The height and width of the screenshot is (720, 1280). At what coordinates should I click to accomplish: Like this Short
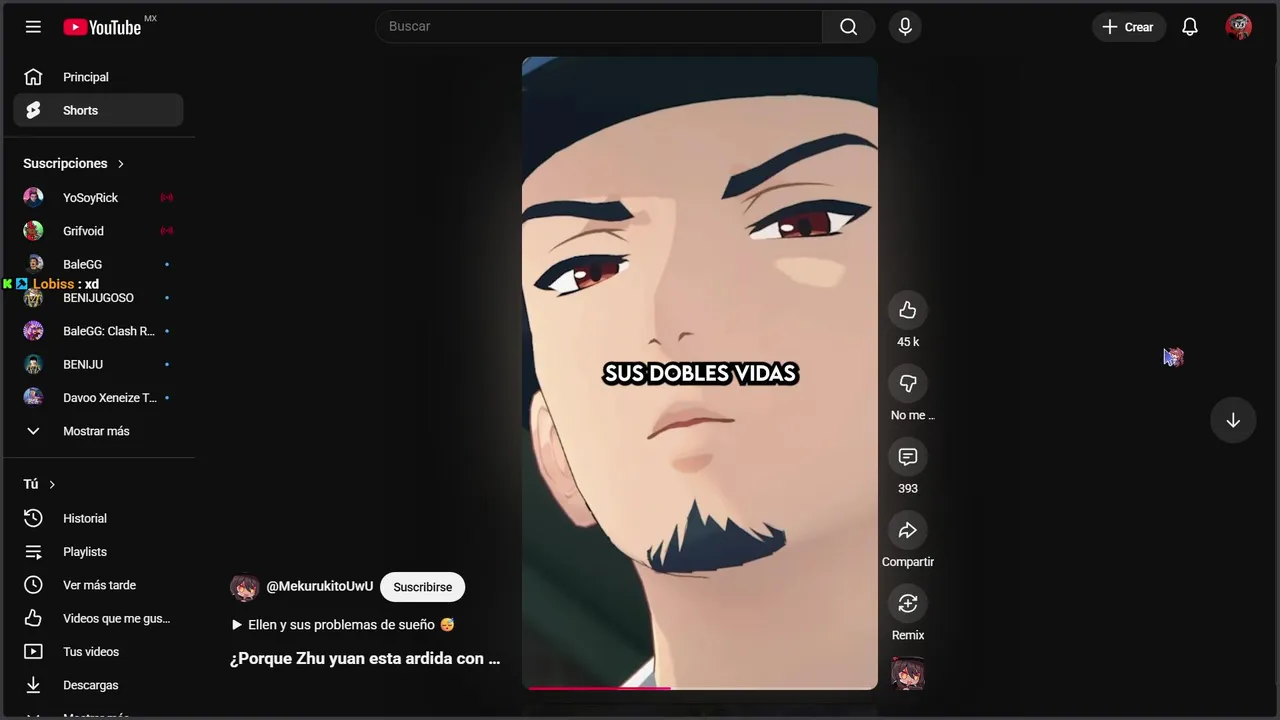click(908, 310)
